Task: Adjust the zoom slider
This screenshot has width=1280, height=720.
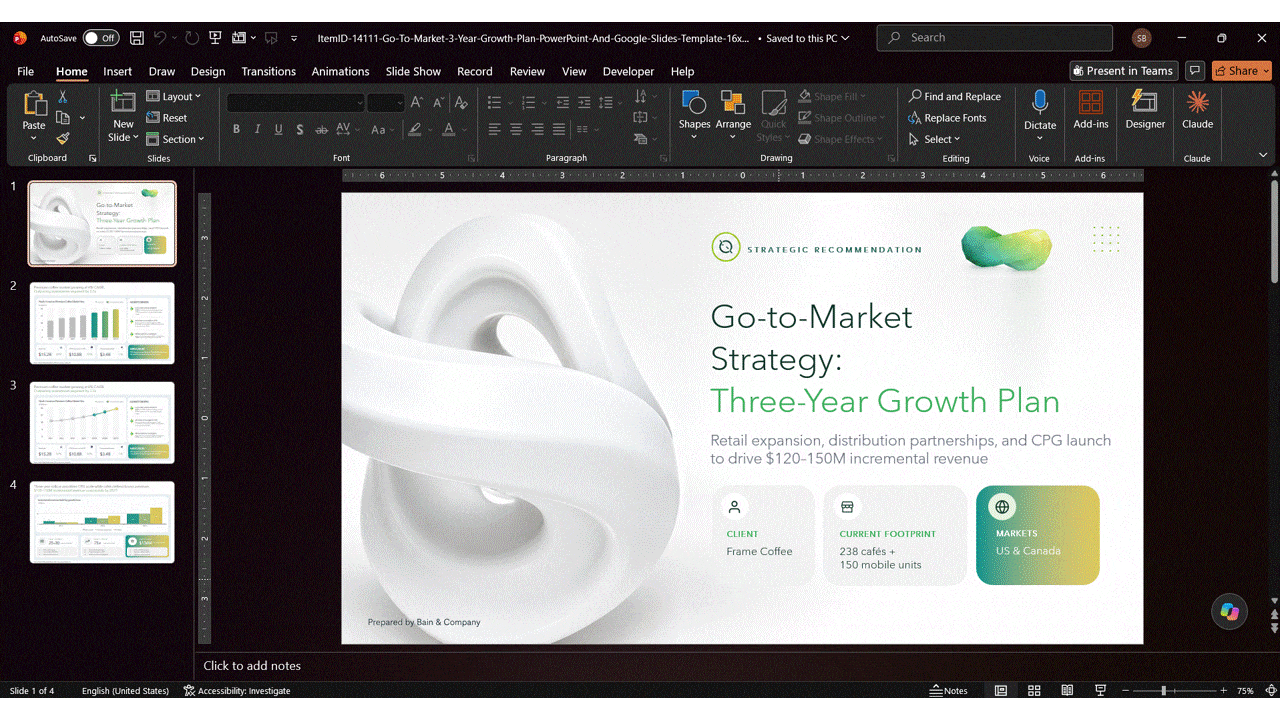Action: click(x=1163, y=691)
